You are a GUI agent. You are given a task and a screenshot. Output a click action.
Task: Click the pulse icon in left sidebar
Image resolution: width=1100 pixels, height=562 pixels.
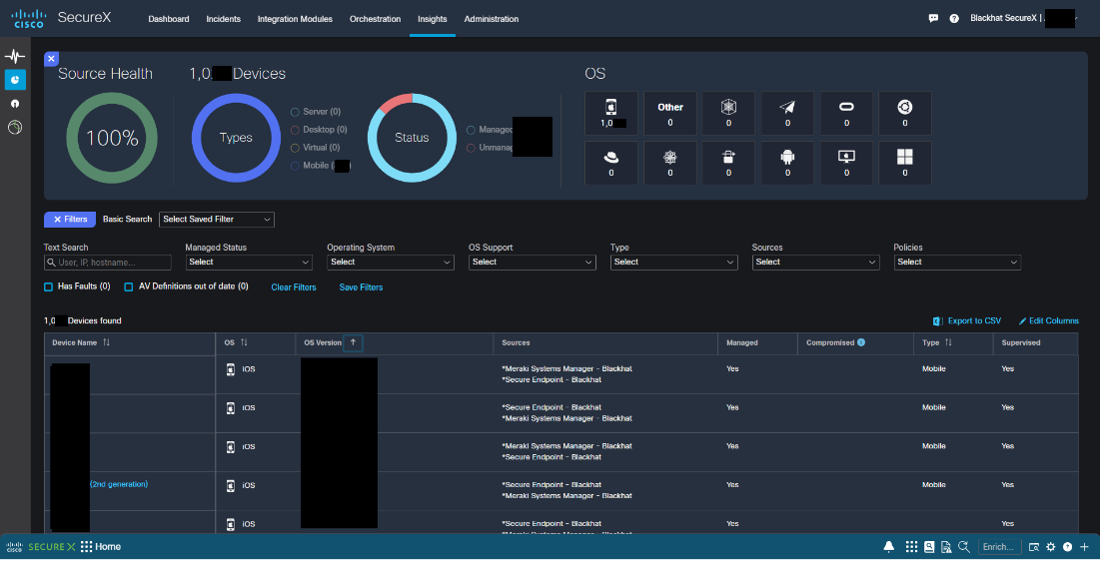(15, 56)
